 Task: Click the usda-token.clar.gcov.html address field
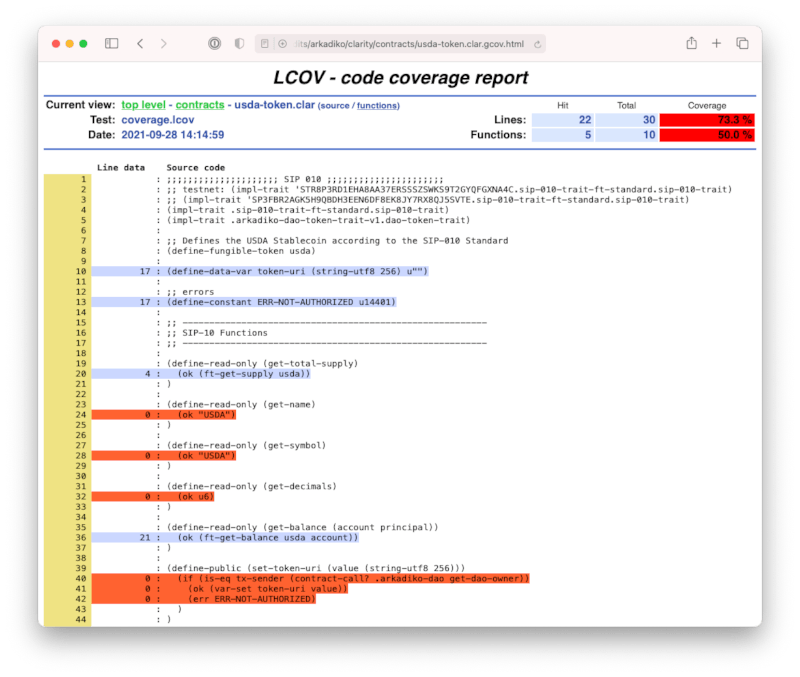(x=400, y=44)
